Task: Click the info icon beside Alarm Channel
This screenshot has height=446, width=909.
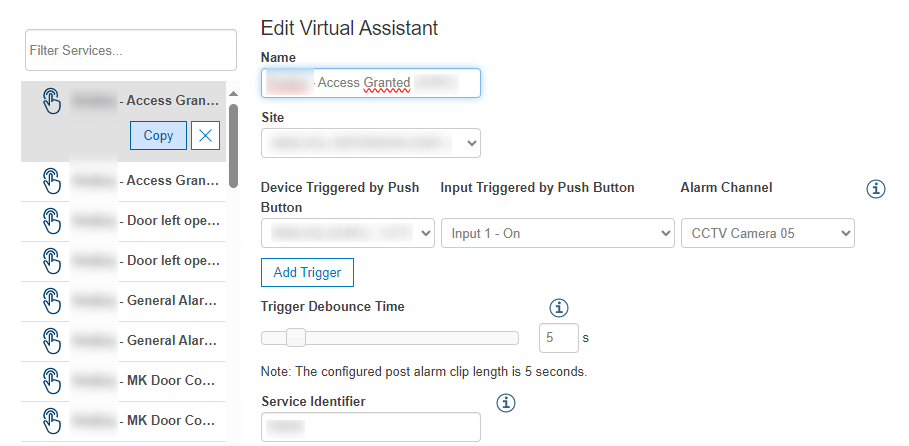Action: pos(876,189)
